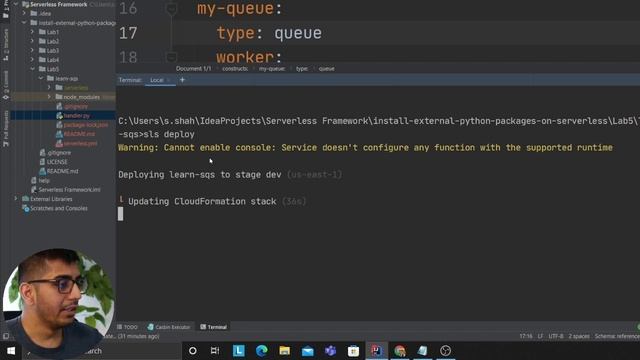Click 'sls deploy' command text in terminal
This screenshot has height=360, width=640.
169,134
